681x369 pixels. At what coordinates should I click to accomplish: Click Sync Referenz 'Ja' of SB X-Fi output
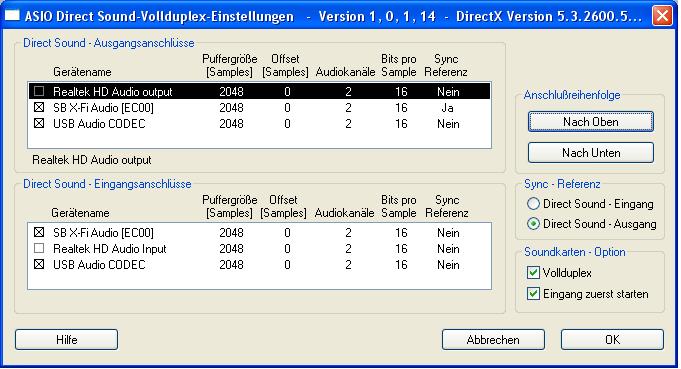(x=448, y=108)
